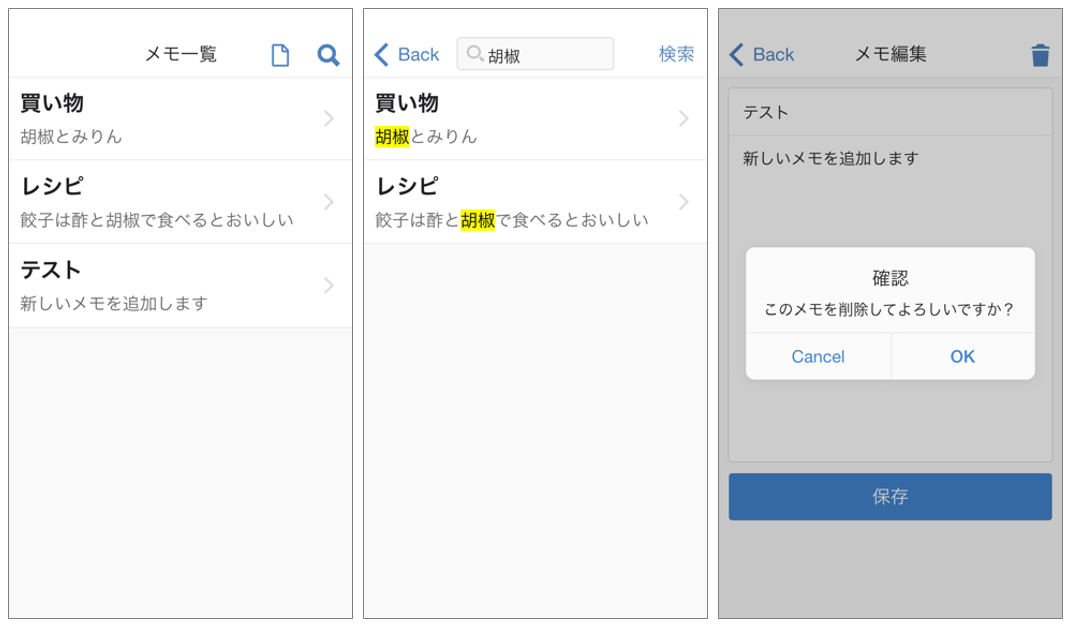
Task: Open the 買い物 memo title in the memo list
Action: tap(52, 103)
